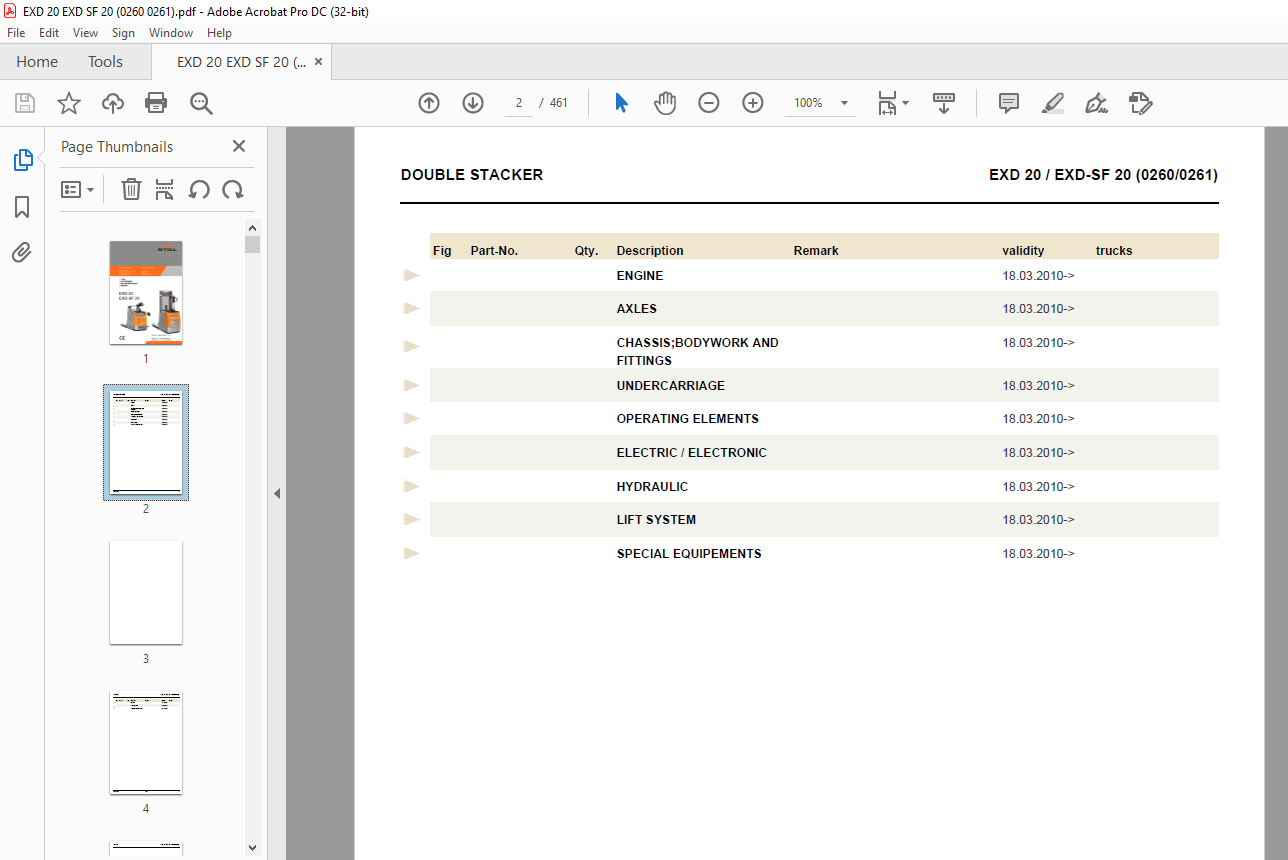Open the Page Thumbnails sidebar icon
Screen dimensions: 1288x860
(22, 160)
